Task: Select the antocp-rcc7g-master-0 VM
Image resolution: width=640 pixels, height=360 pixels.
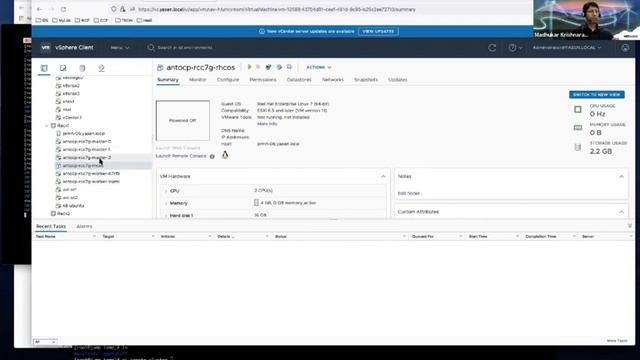Action: [x=87, y=142]
